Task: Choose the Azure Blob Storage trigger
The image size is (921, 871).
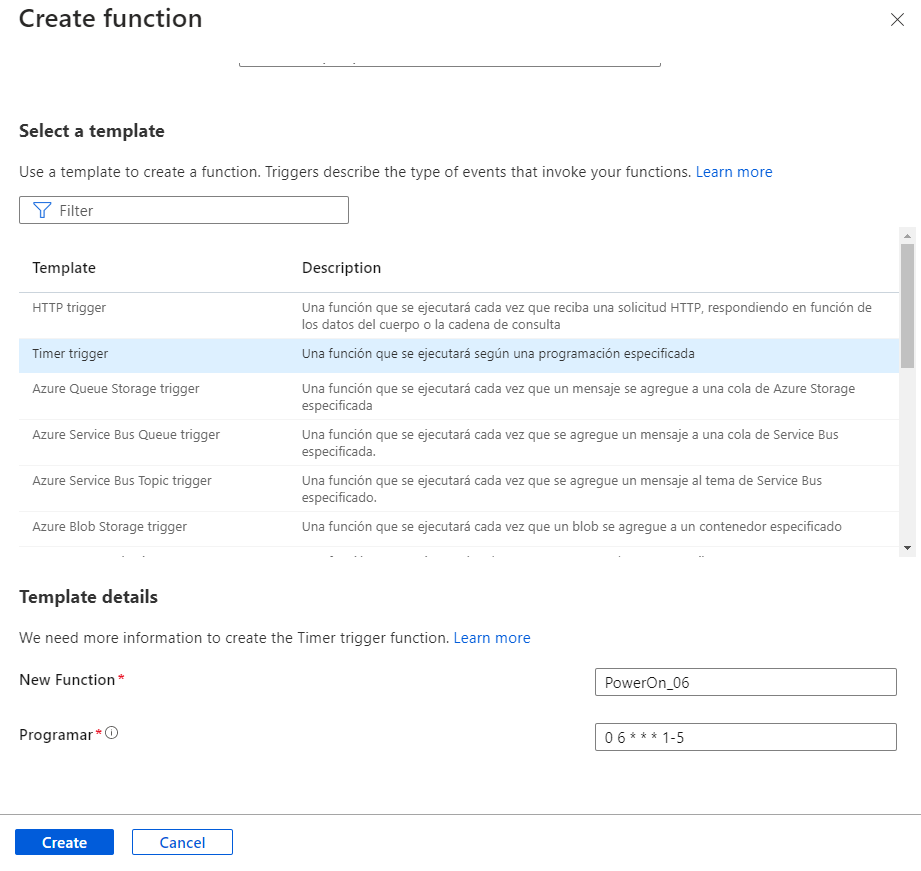Action: [109, 527]
